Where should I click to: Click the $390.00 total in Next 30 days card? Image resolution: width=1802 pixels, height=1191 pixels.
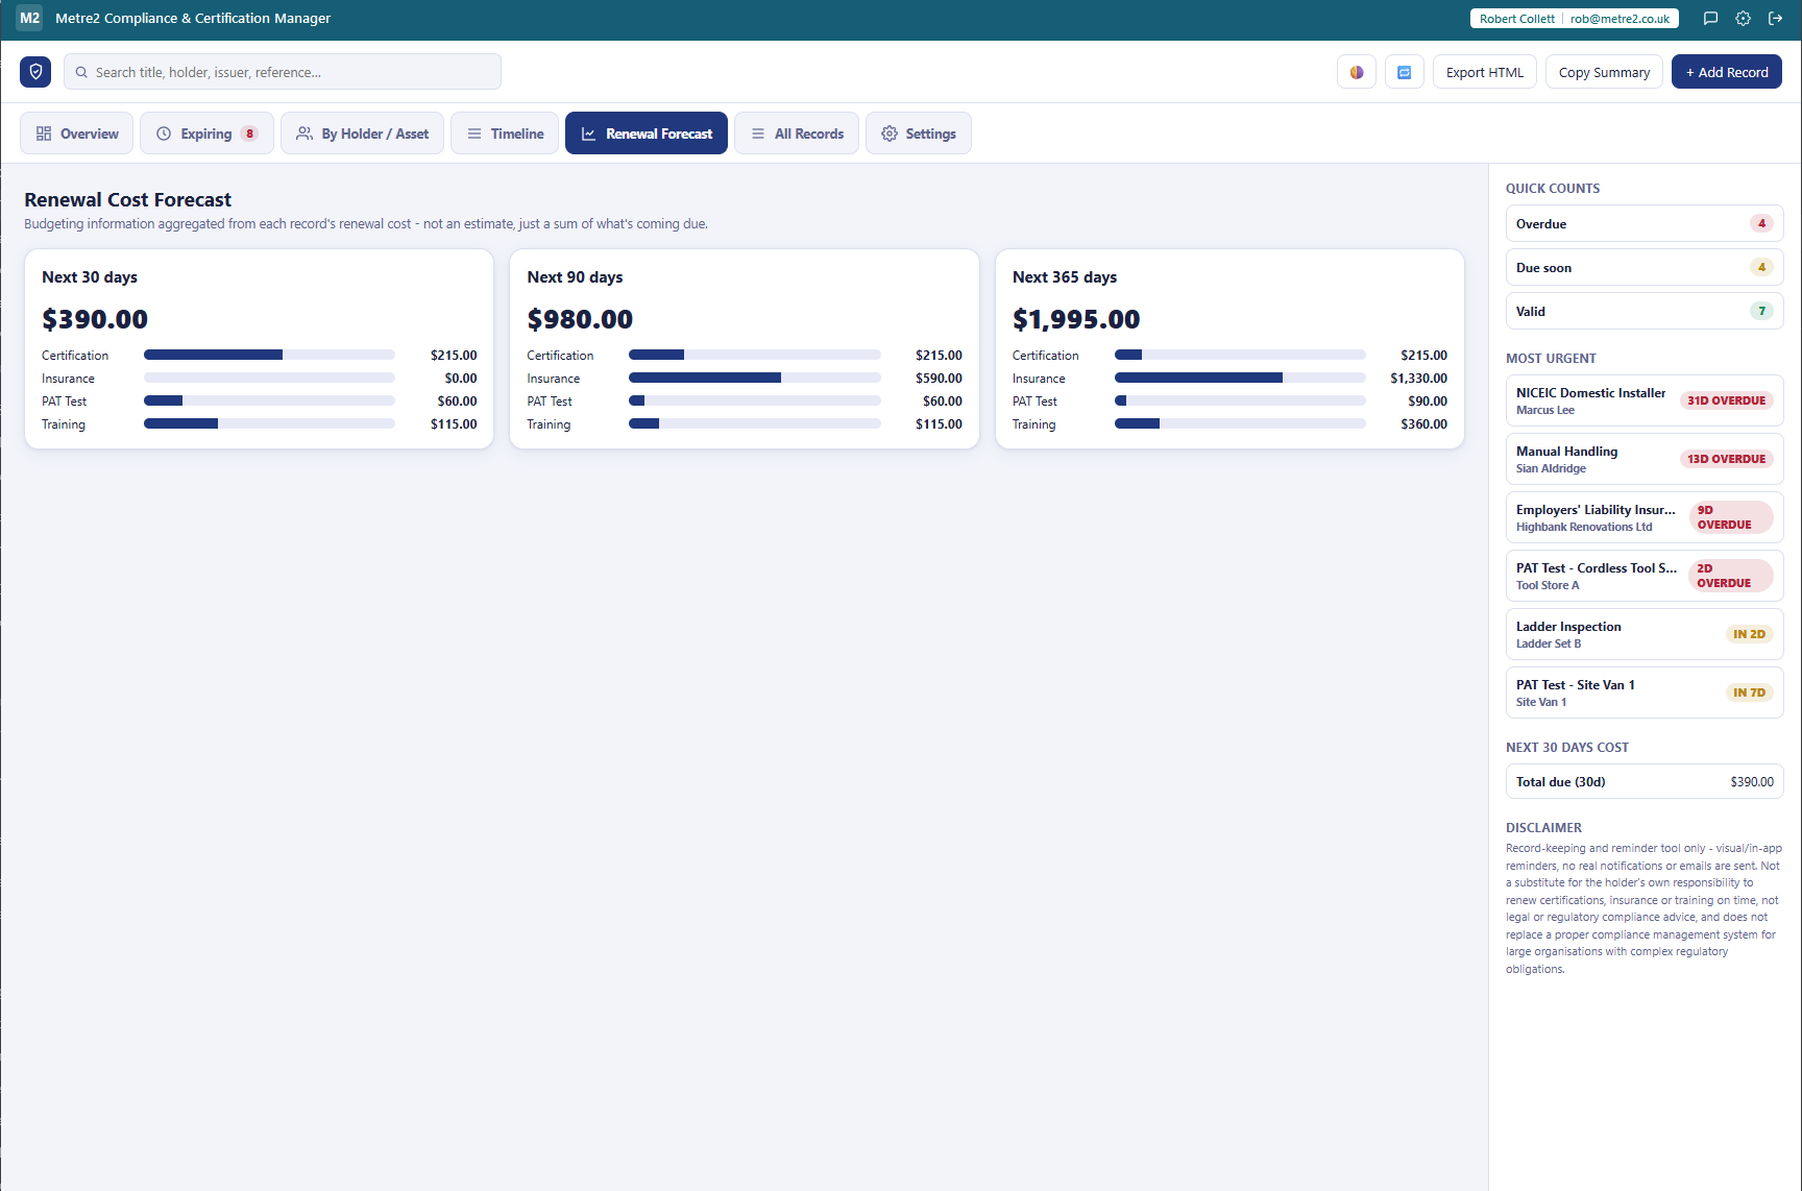(95, 319)
